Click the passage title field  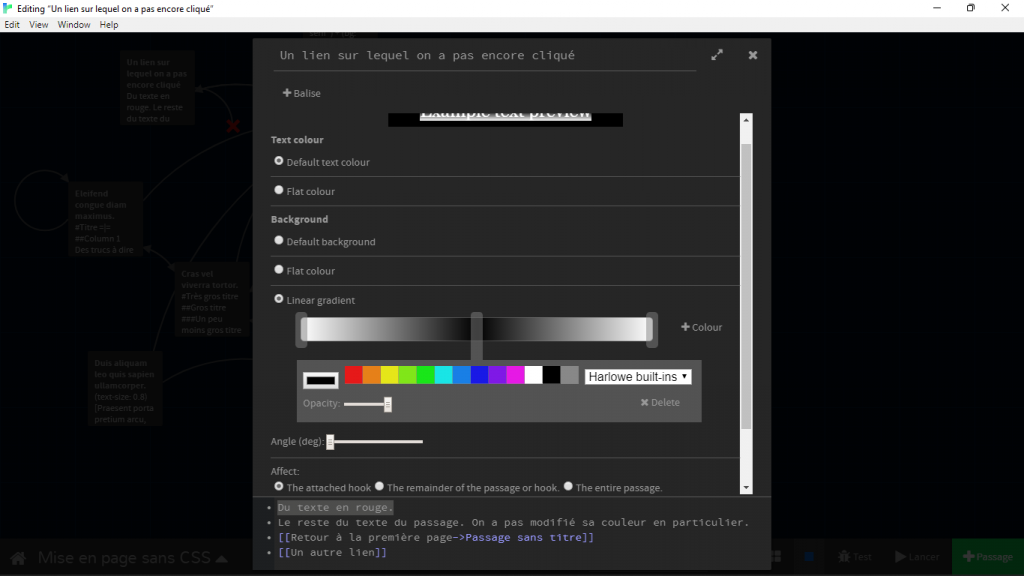tap(485, 56)
